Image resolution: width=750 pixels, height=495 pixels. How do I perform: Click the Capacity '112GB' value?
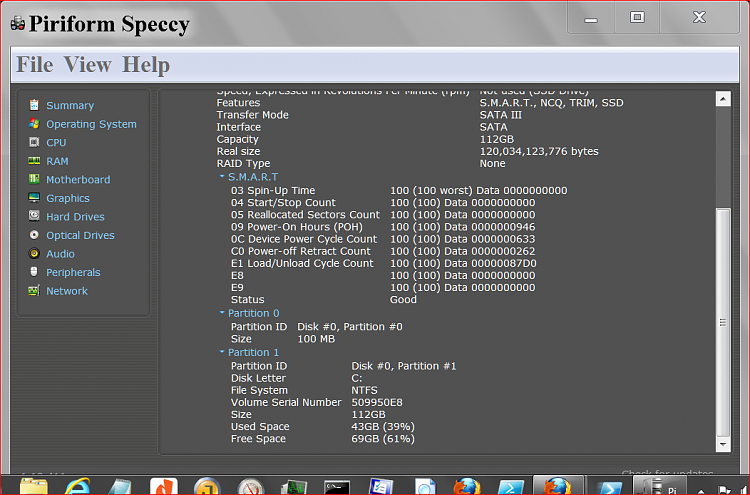497,139
